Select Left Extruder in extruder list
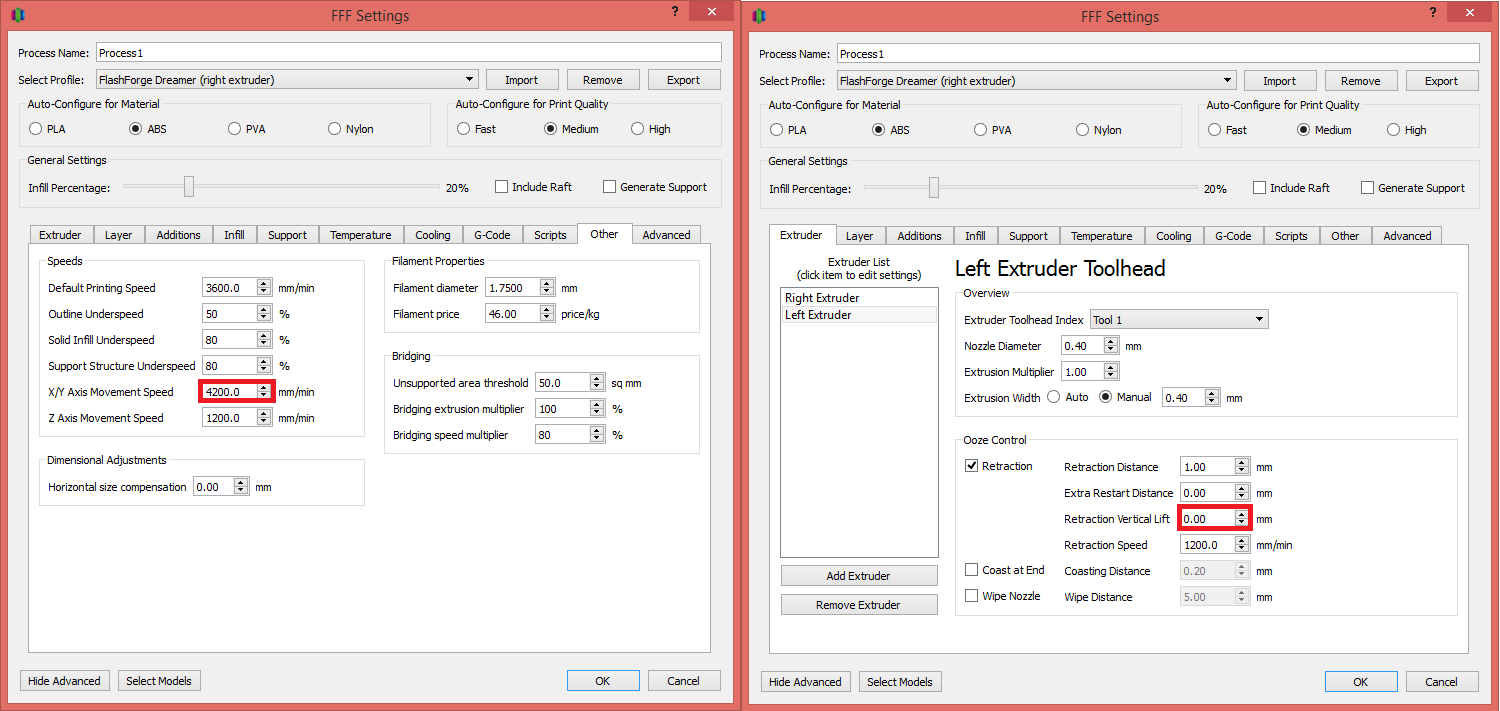This screenshot has width=1500, height=711. point(859,315)
